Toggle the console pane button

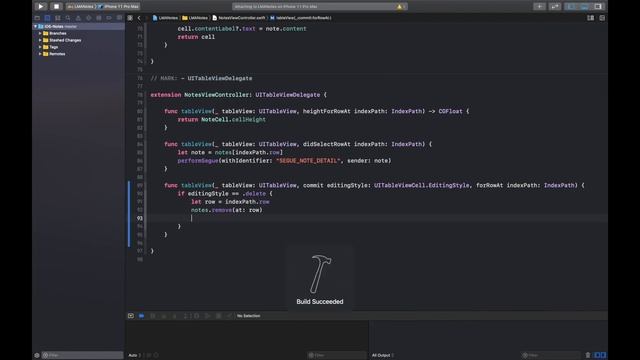(603, 356)
